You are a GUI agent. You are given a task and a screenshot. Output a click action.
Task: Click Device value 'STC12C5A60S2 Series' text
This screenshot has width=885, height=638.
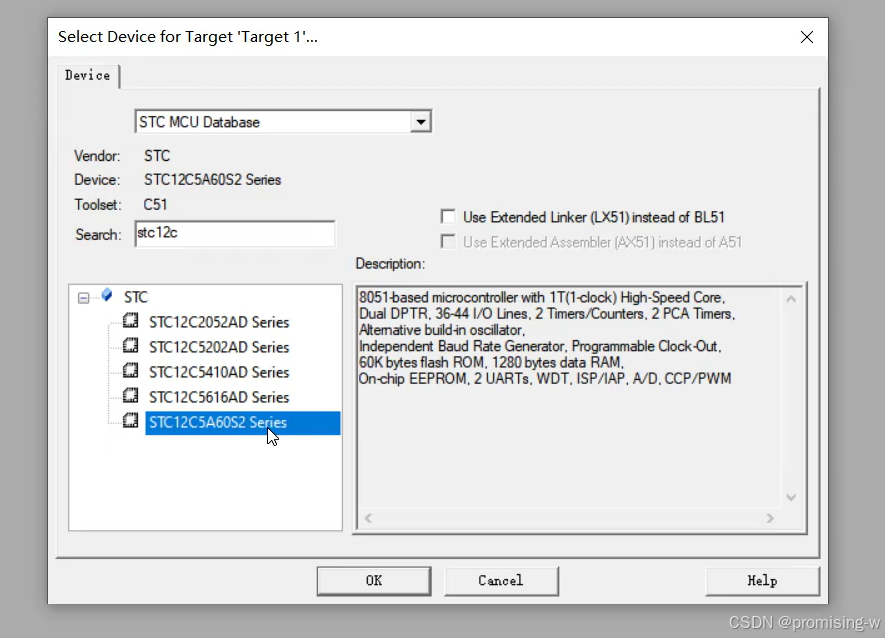(x=212, y=180)
